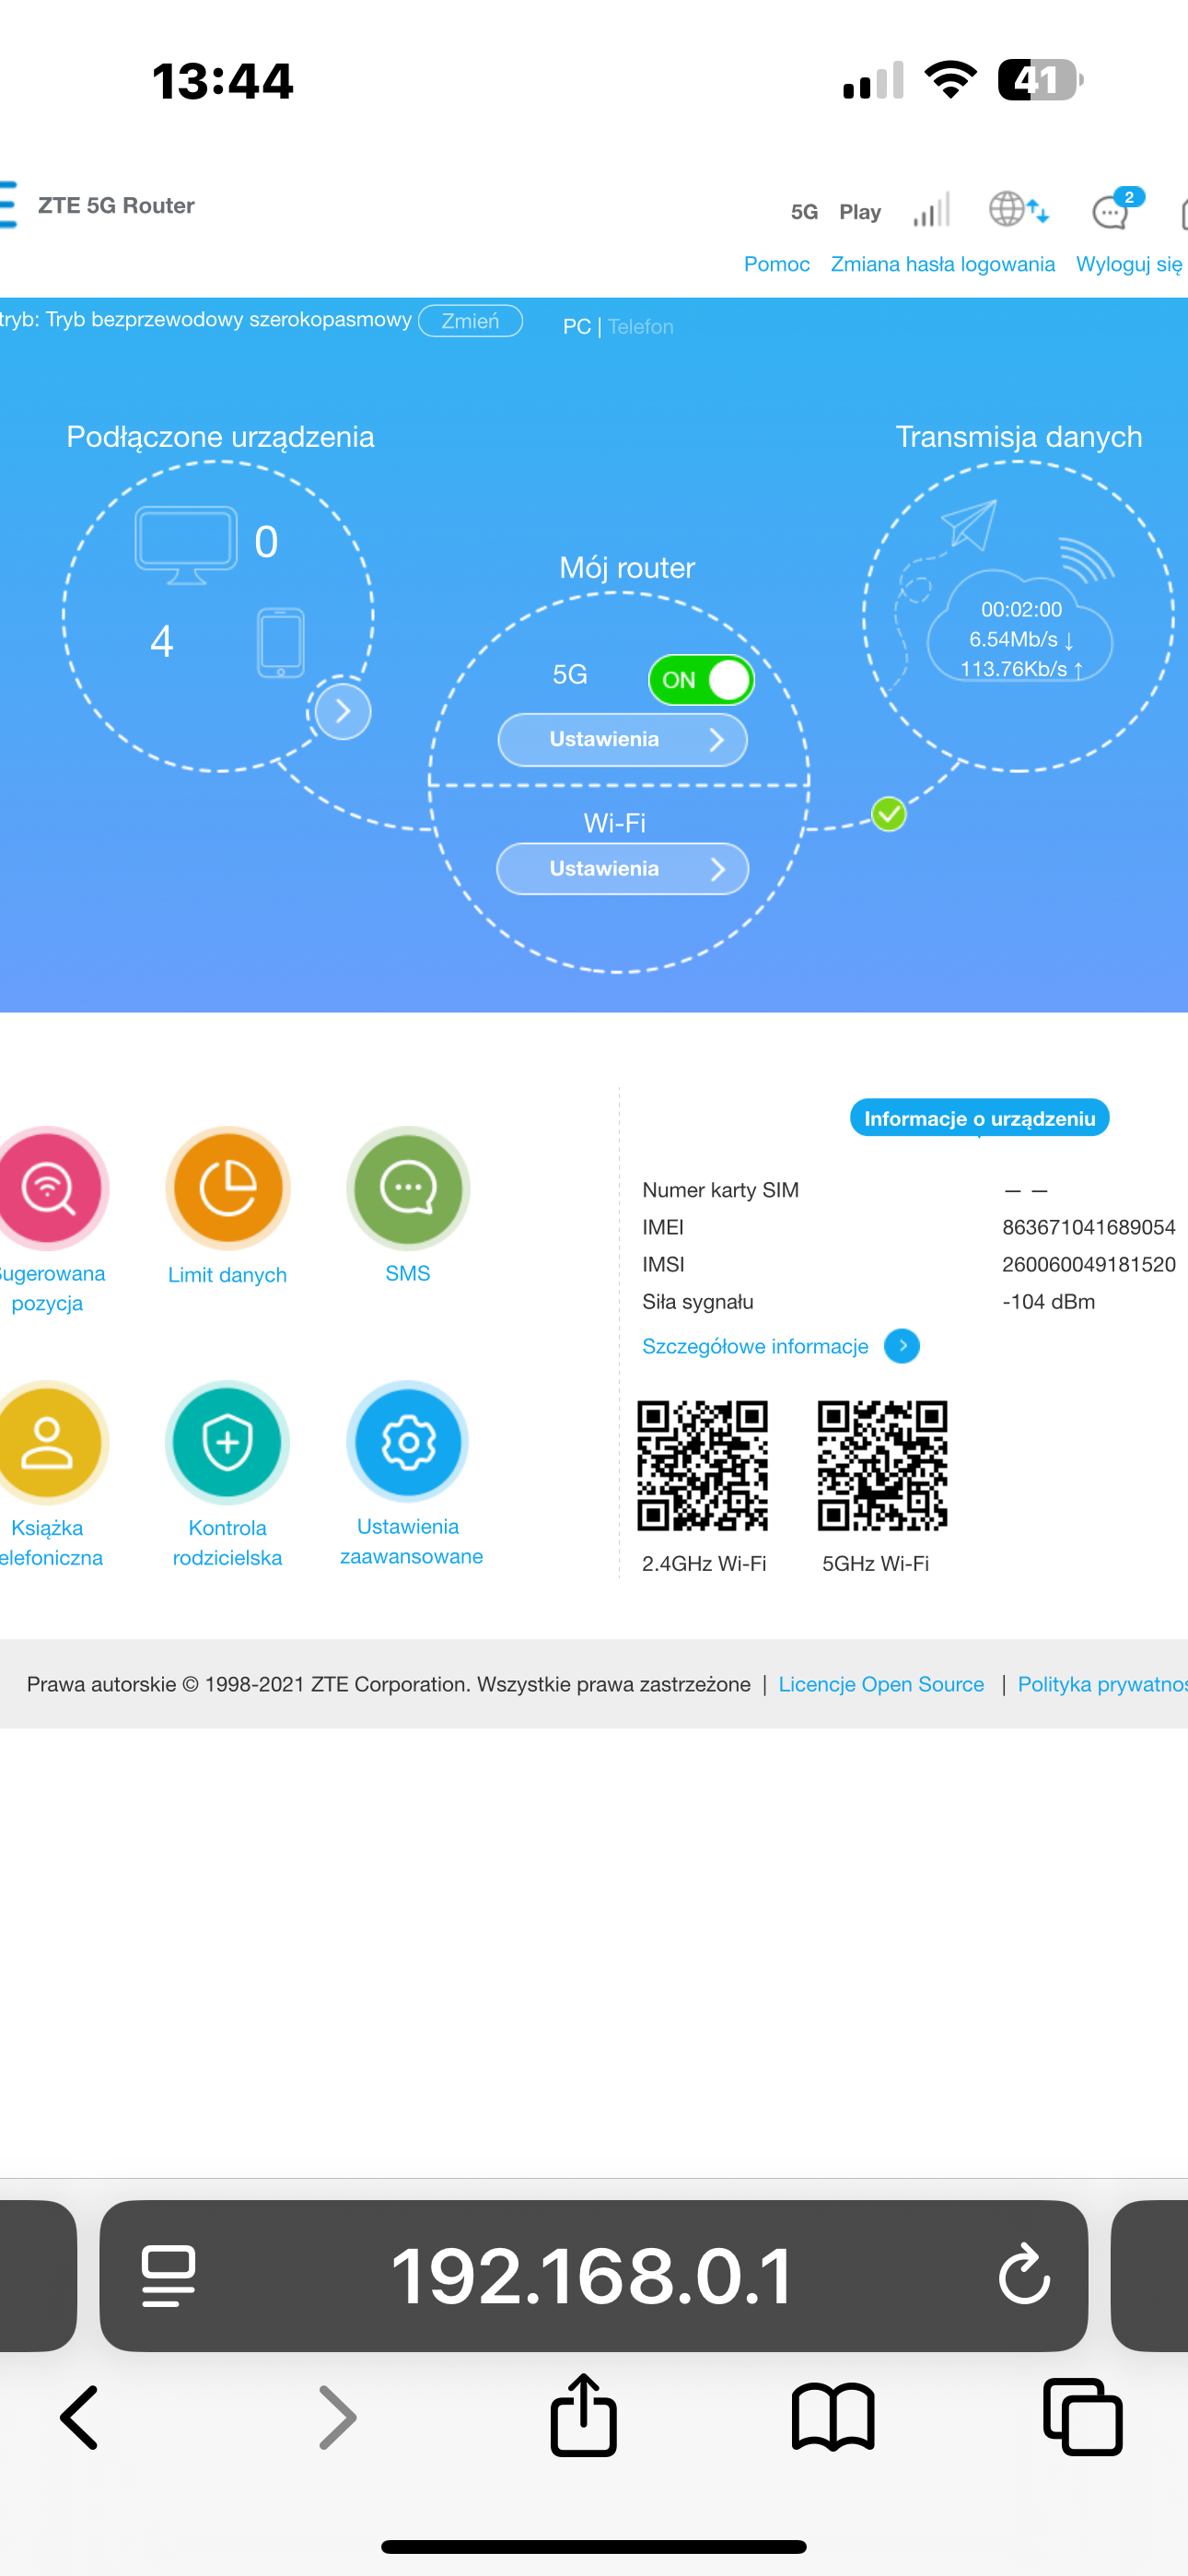Click Zmiana hasła logowania link
This screenshot has height=2576, width=1188.
pos(942,264)
